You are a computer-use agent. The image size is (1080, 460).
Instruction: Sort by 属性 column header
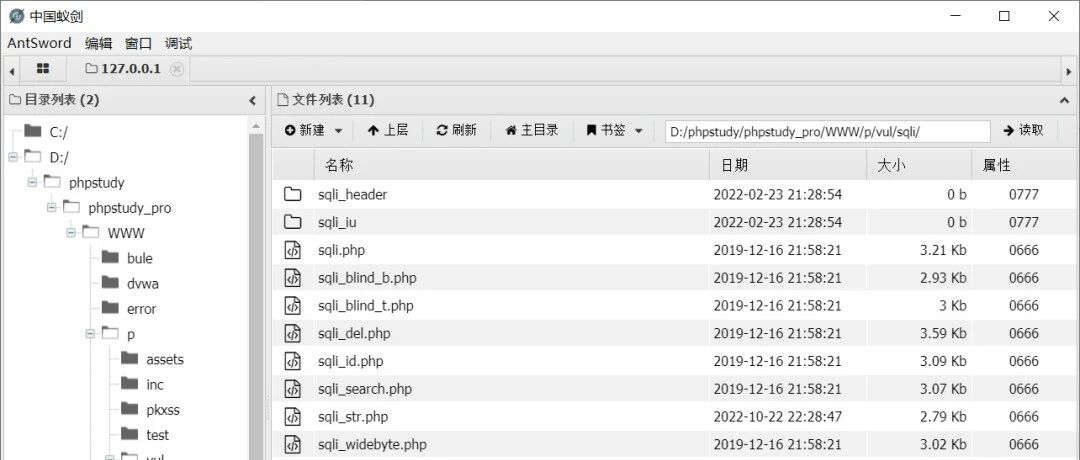click(1024, 165)
